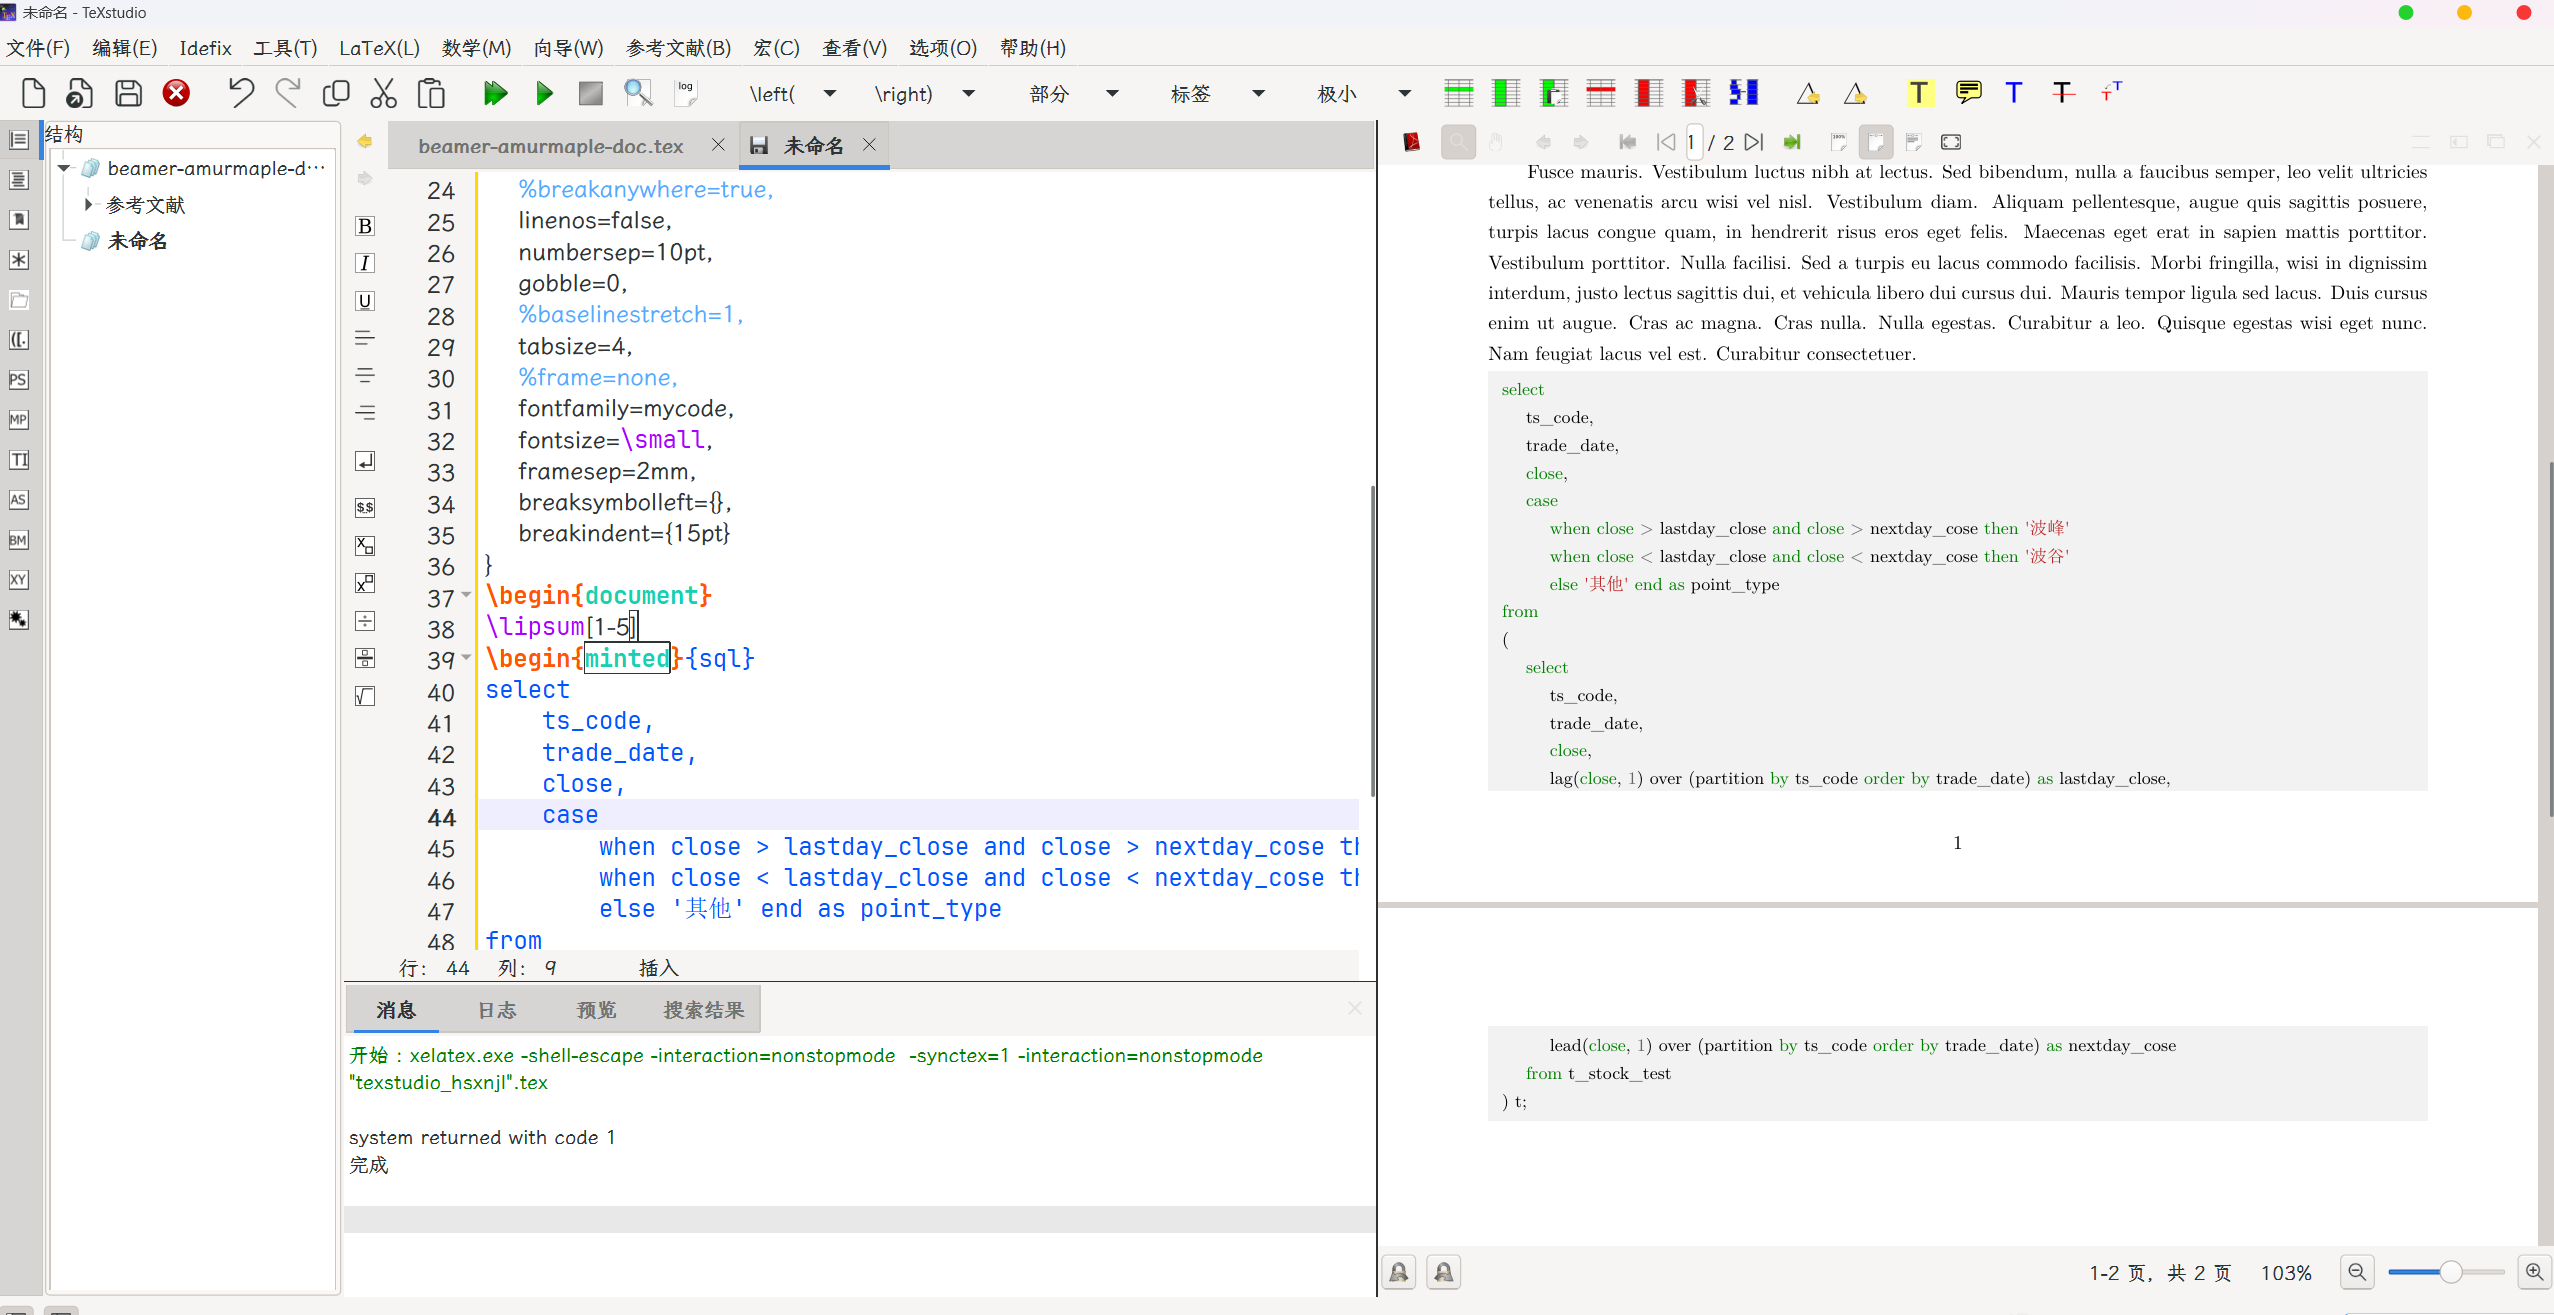
Task: Open the LaTeX(L) menu
Action: tap(379, 48)
